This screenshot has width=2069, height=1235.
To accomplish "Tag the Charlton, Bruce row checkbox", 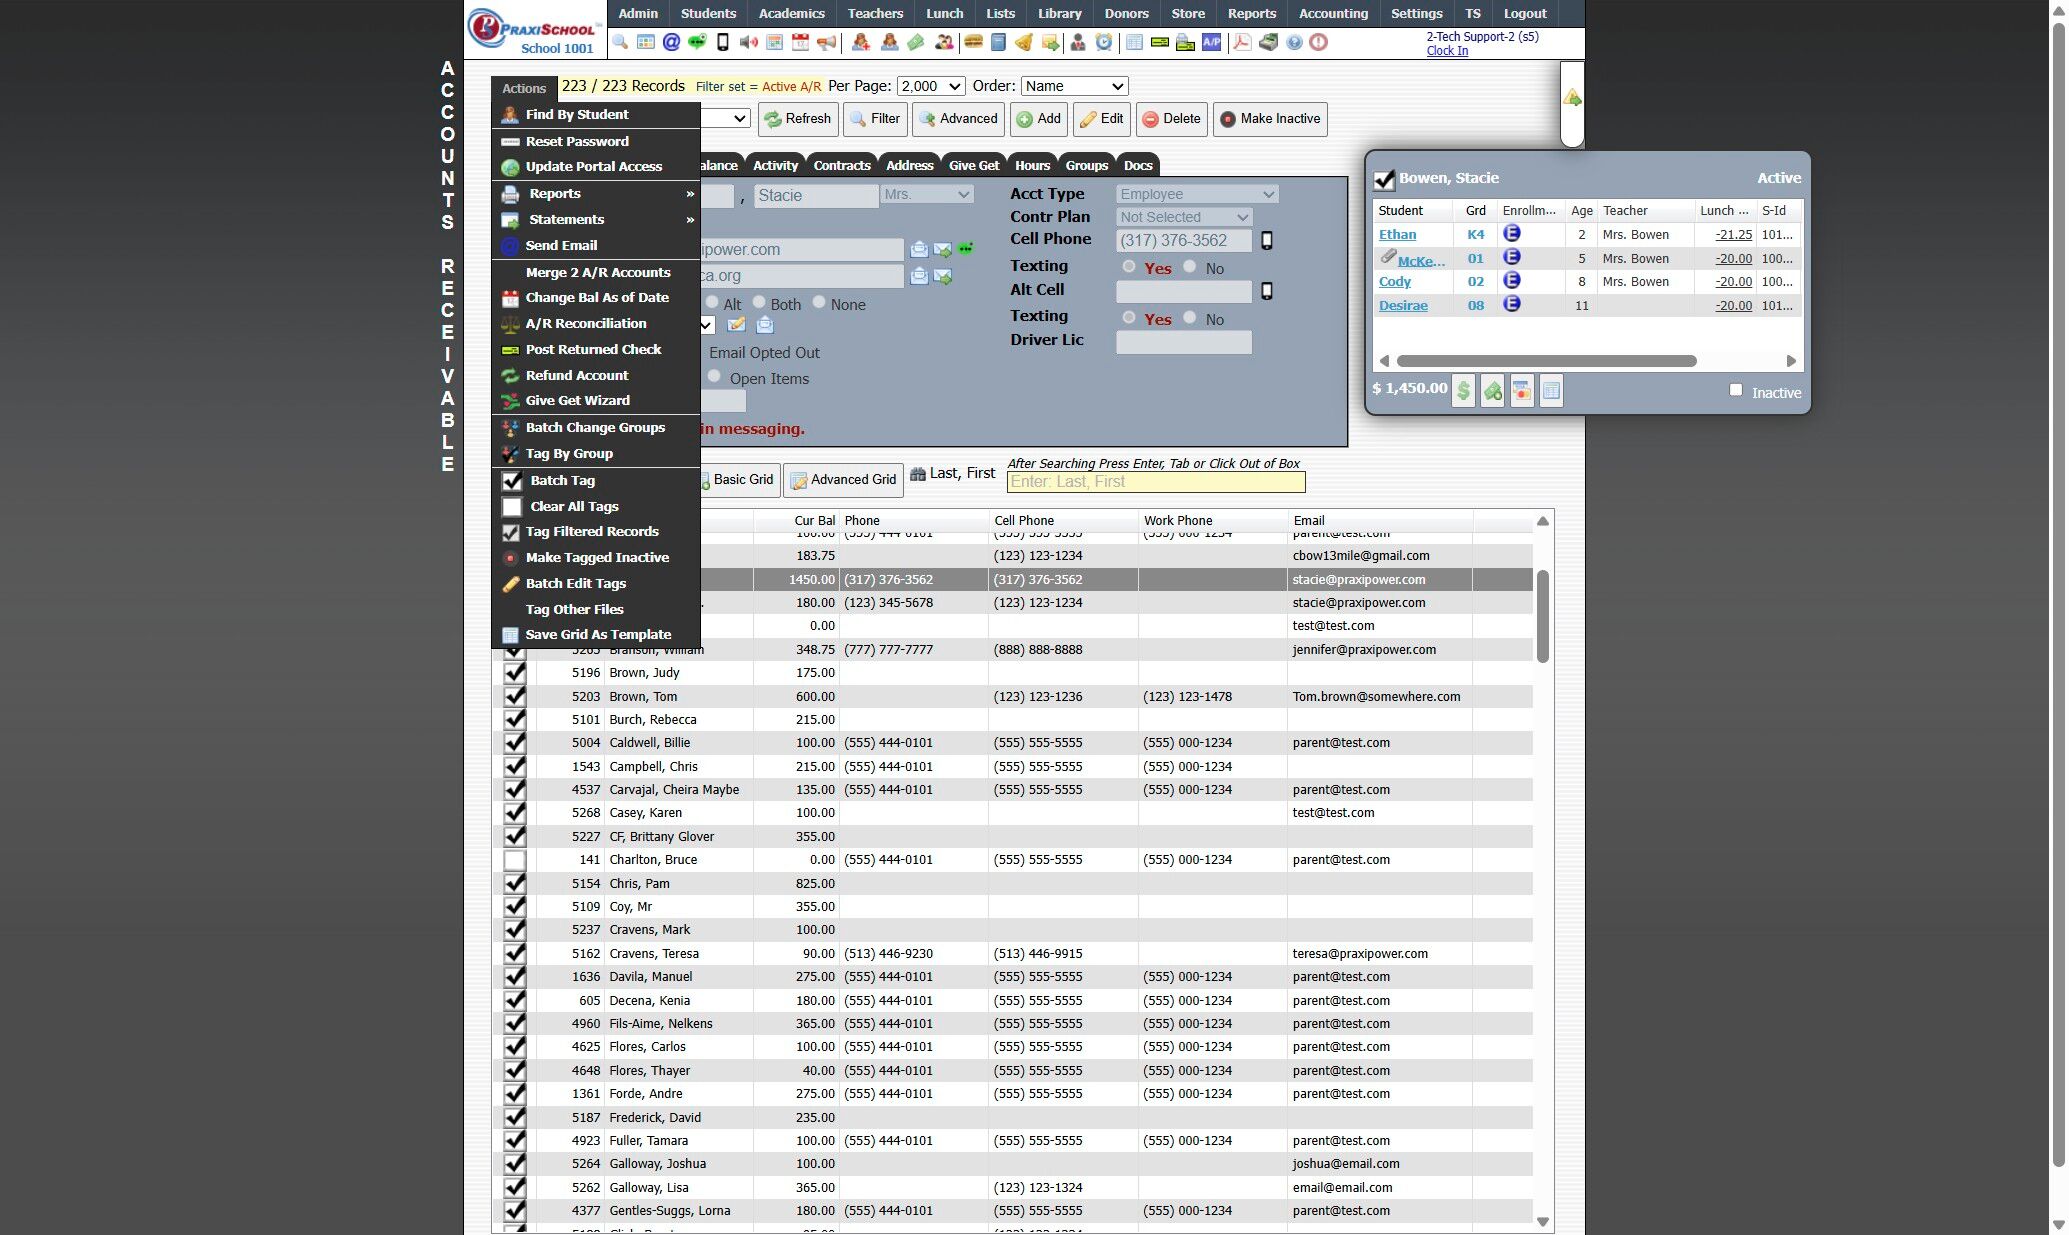I will tap(514, 860).
